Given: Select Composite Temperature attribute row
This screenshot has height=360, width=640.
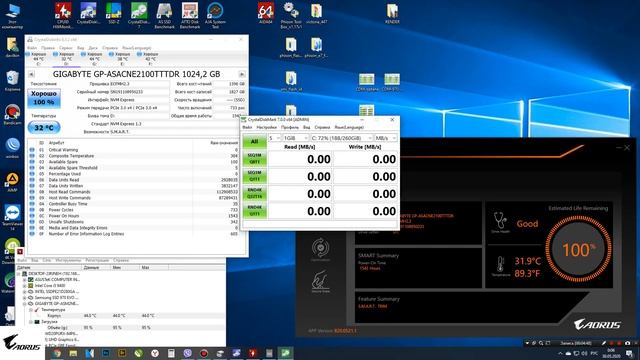Looking at the screenshot, I should pyautogui.click(x=134, y=156).
